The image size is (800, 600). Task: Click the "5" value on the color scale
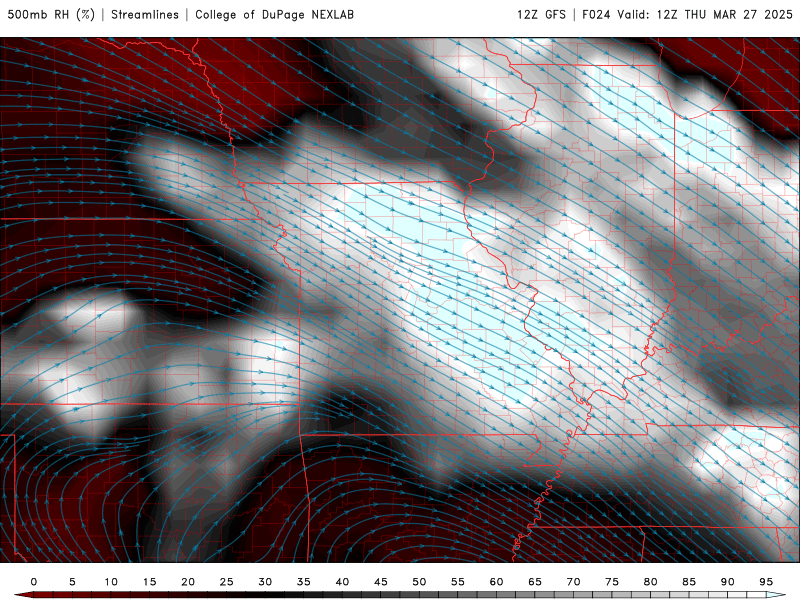coord(72,582)
